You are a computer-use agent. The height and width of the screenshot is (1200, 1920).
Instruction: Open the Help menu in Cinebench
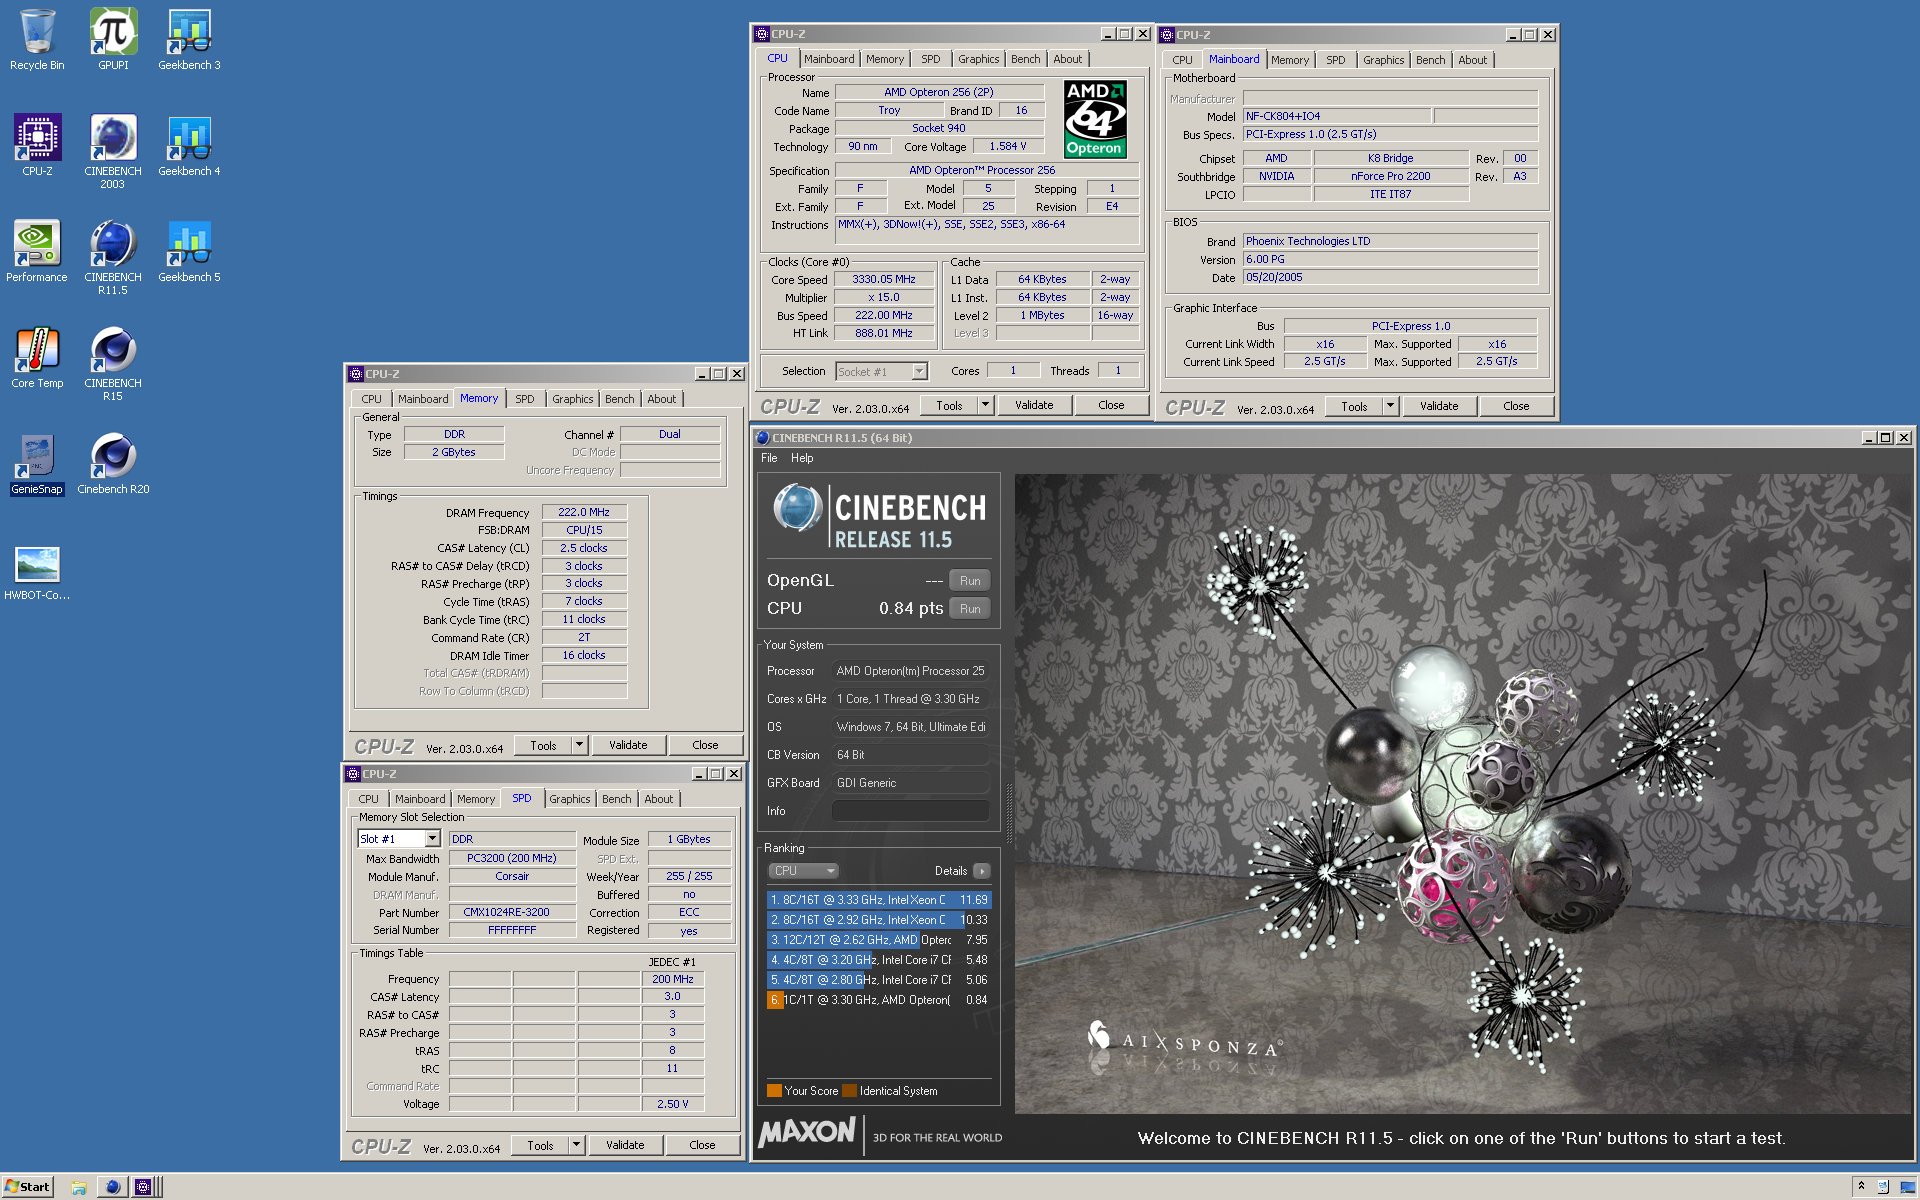pyautogui.click(x=802, y=458)
